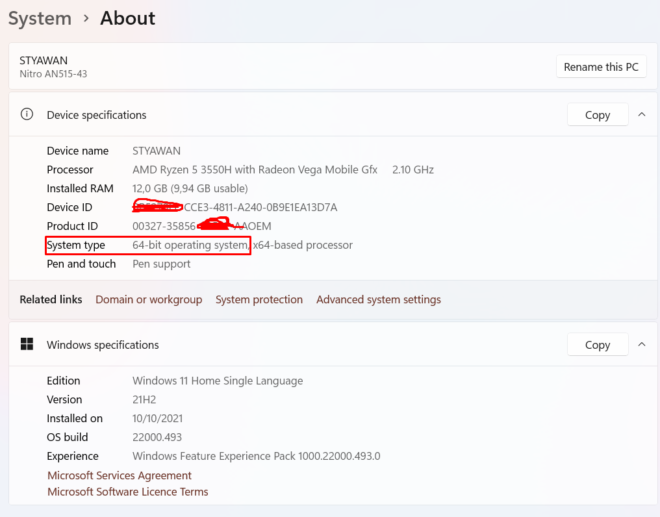This screenshot has height=517, width=660.
Task: Select the AMD Ryzen 5 3550H processor text
Action: (x=255, y=170)
